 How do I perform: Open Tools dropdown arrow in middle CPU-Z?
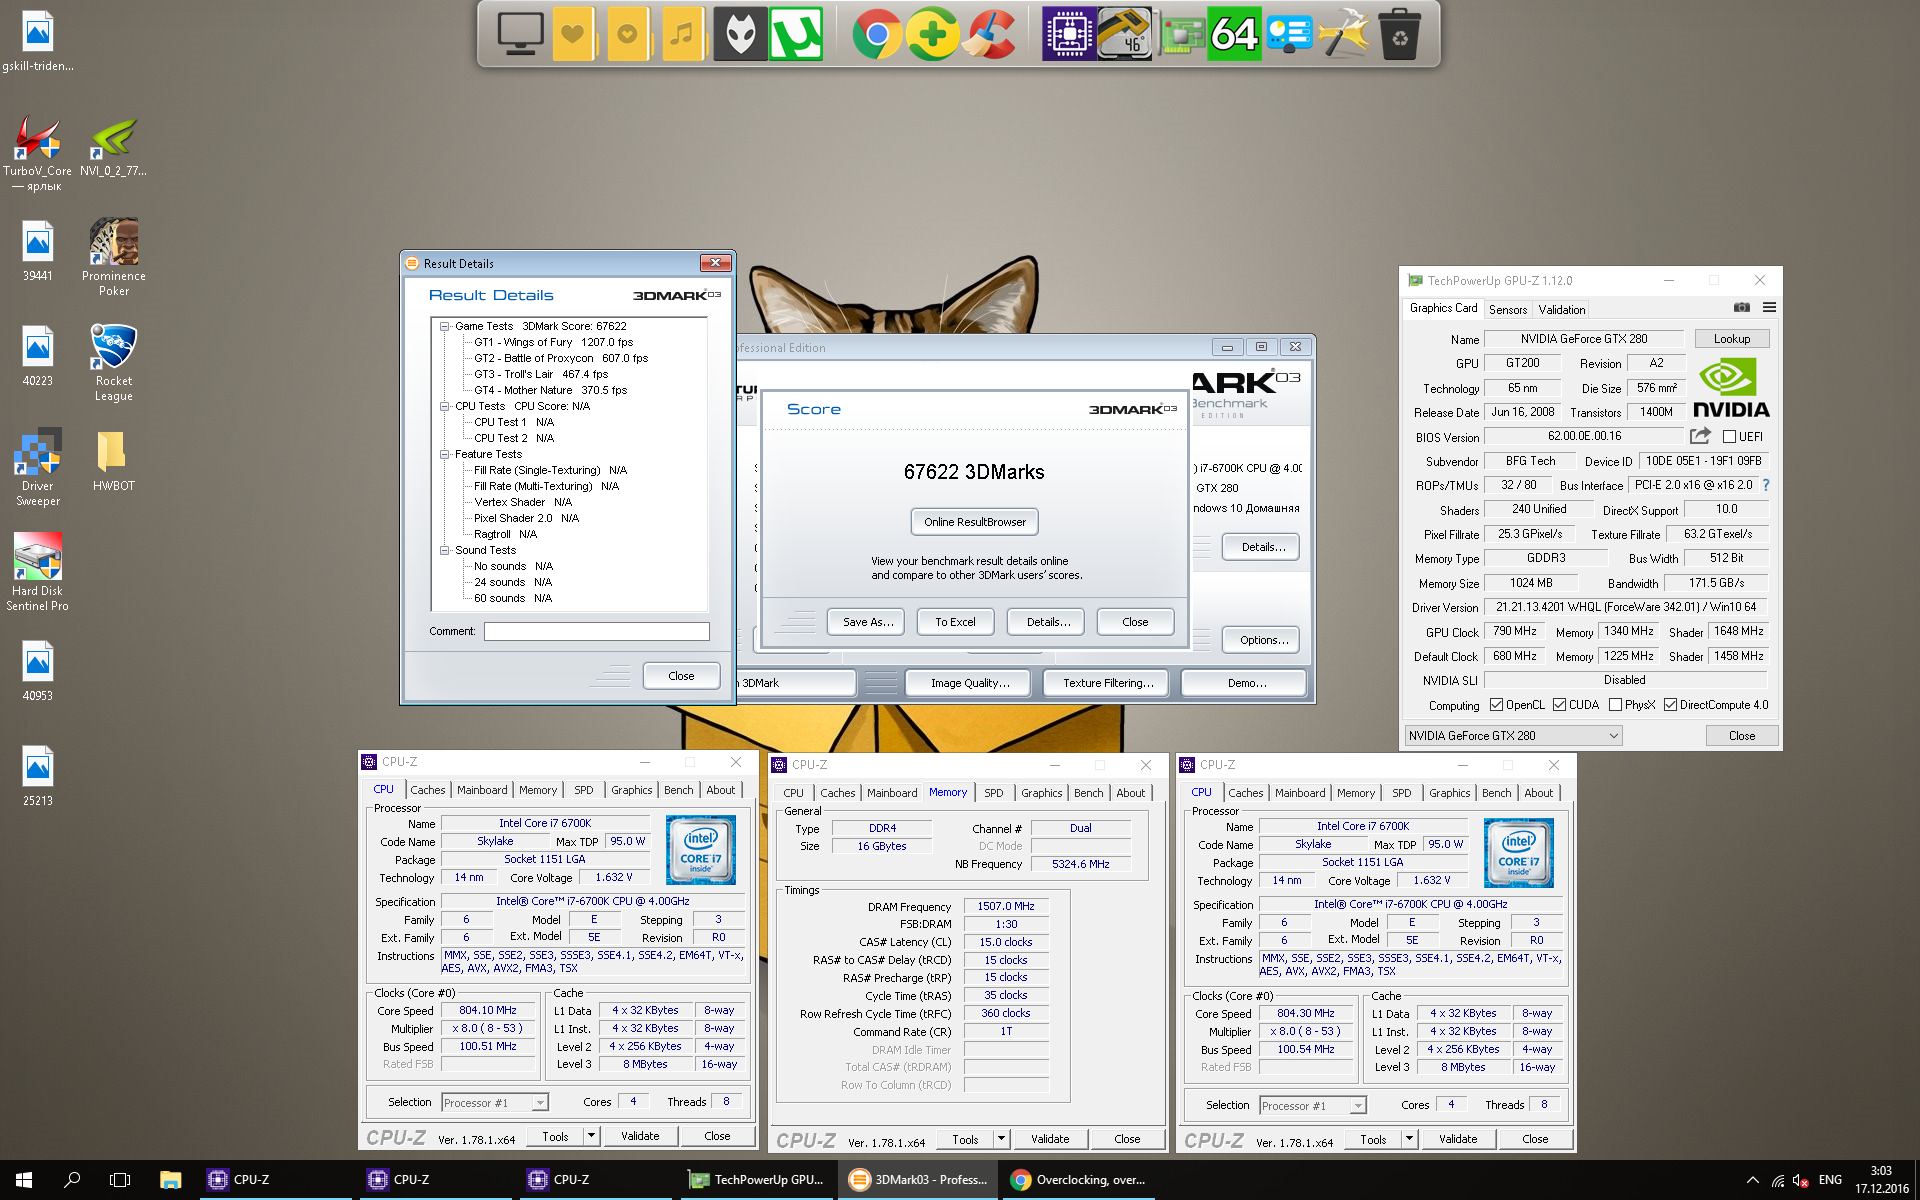pyautogui.click(x=1001, y=1139)
